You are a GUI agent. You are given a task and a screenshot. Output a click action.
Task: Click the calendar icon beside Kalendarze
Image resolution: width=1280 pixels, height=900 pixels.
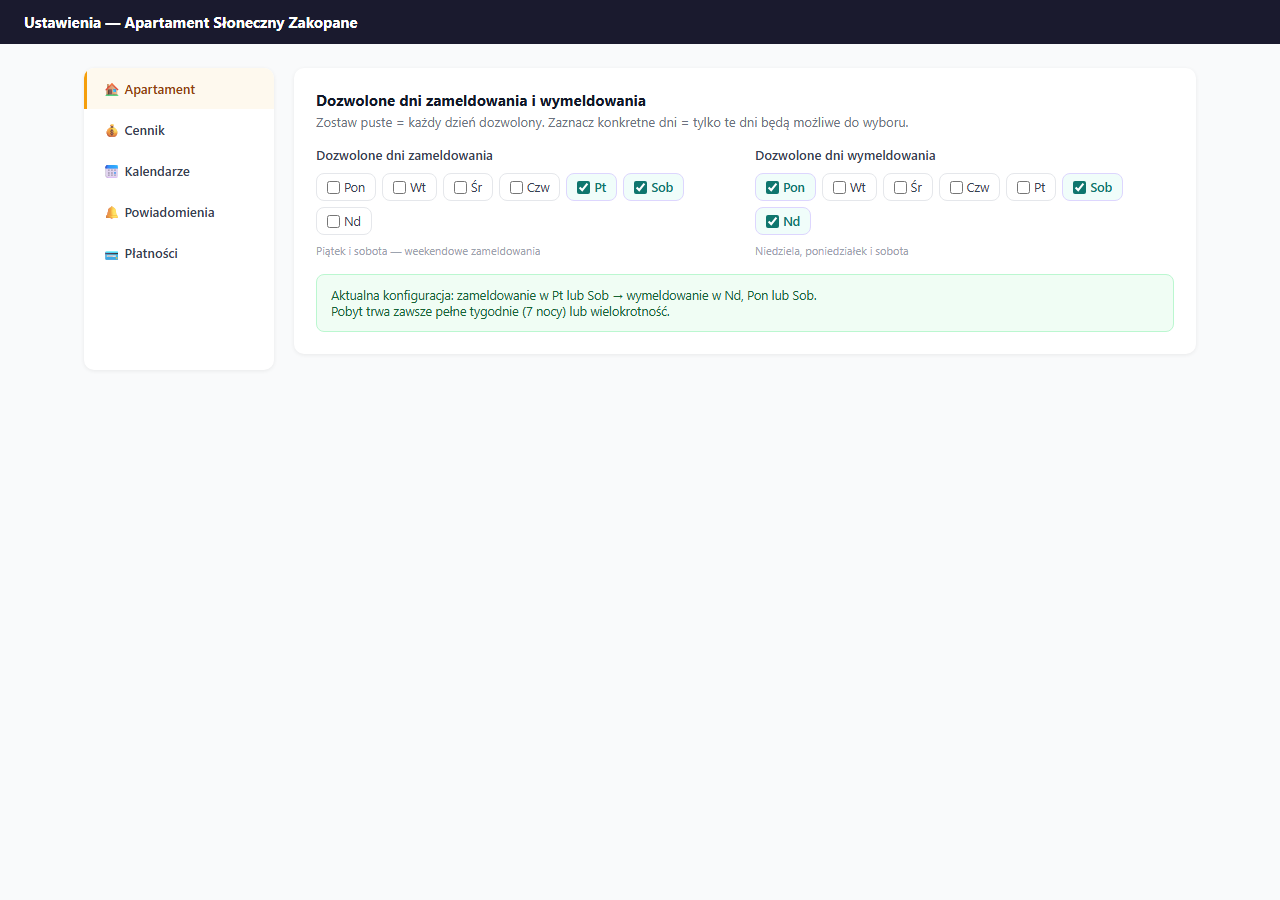click(x=111, y=171)
